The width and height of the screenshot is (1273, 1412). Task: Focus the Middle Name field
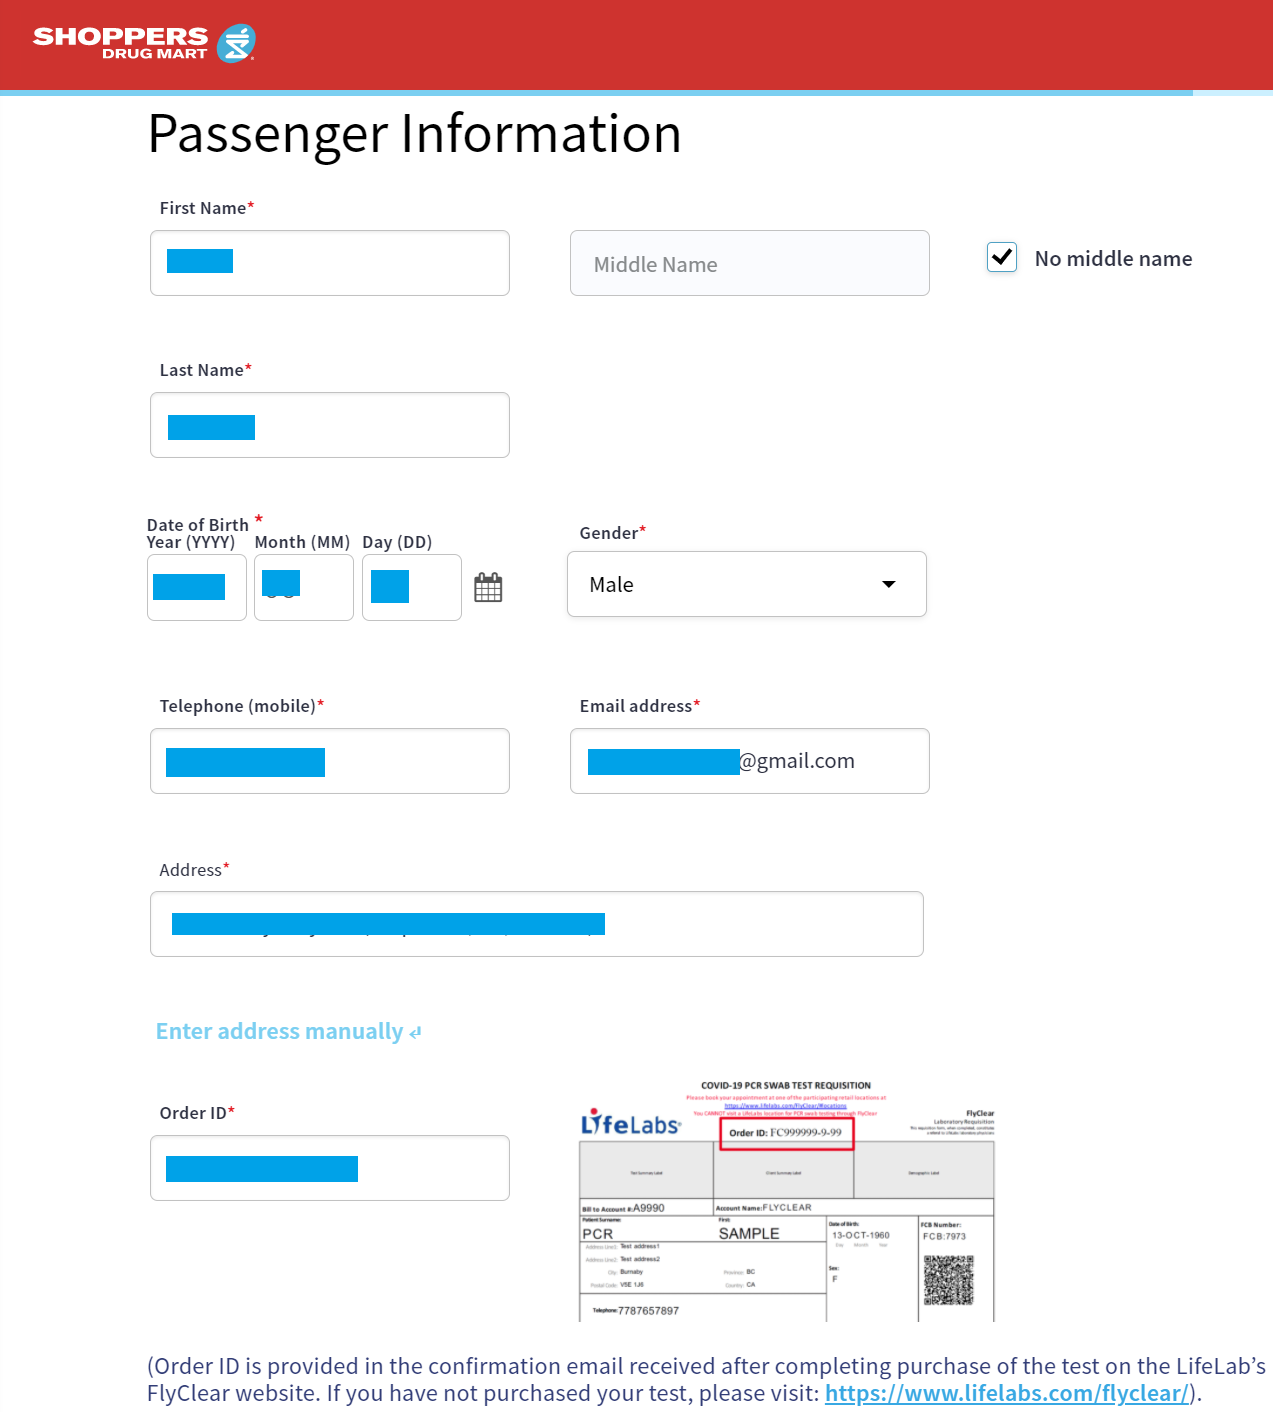[x=749, y=263]
